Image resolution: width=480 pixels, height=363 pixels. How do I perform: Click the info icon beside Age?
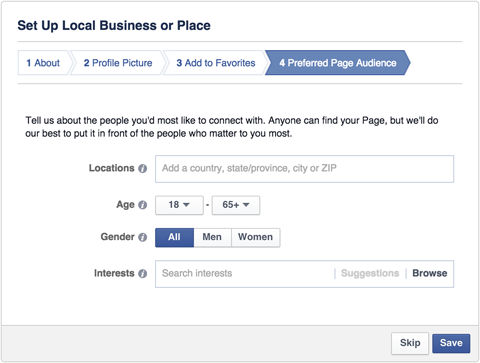coord(143,205)
